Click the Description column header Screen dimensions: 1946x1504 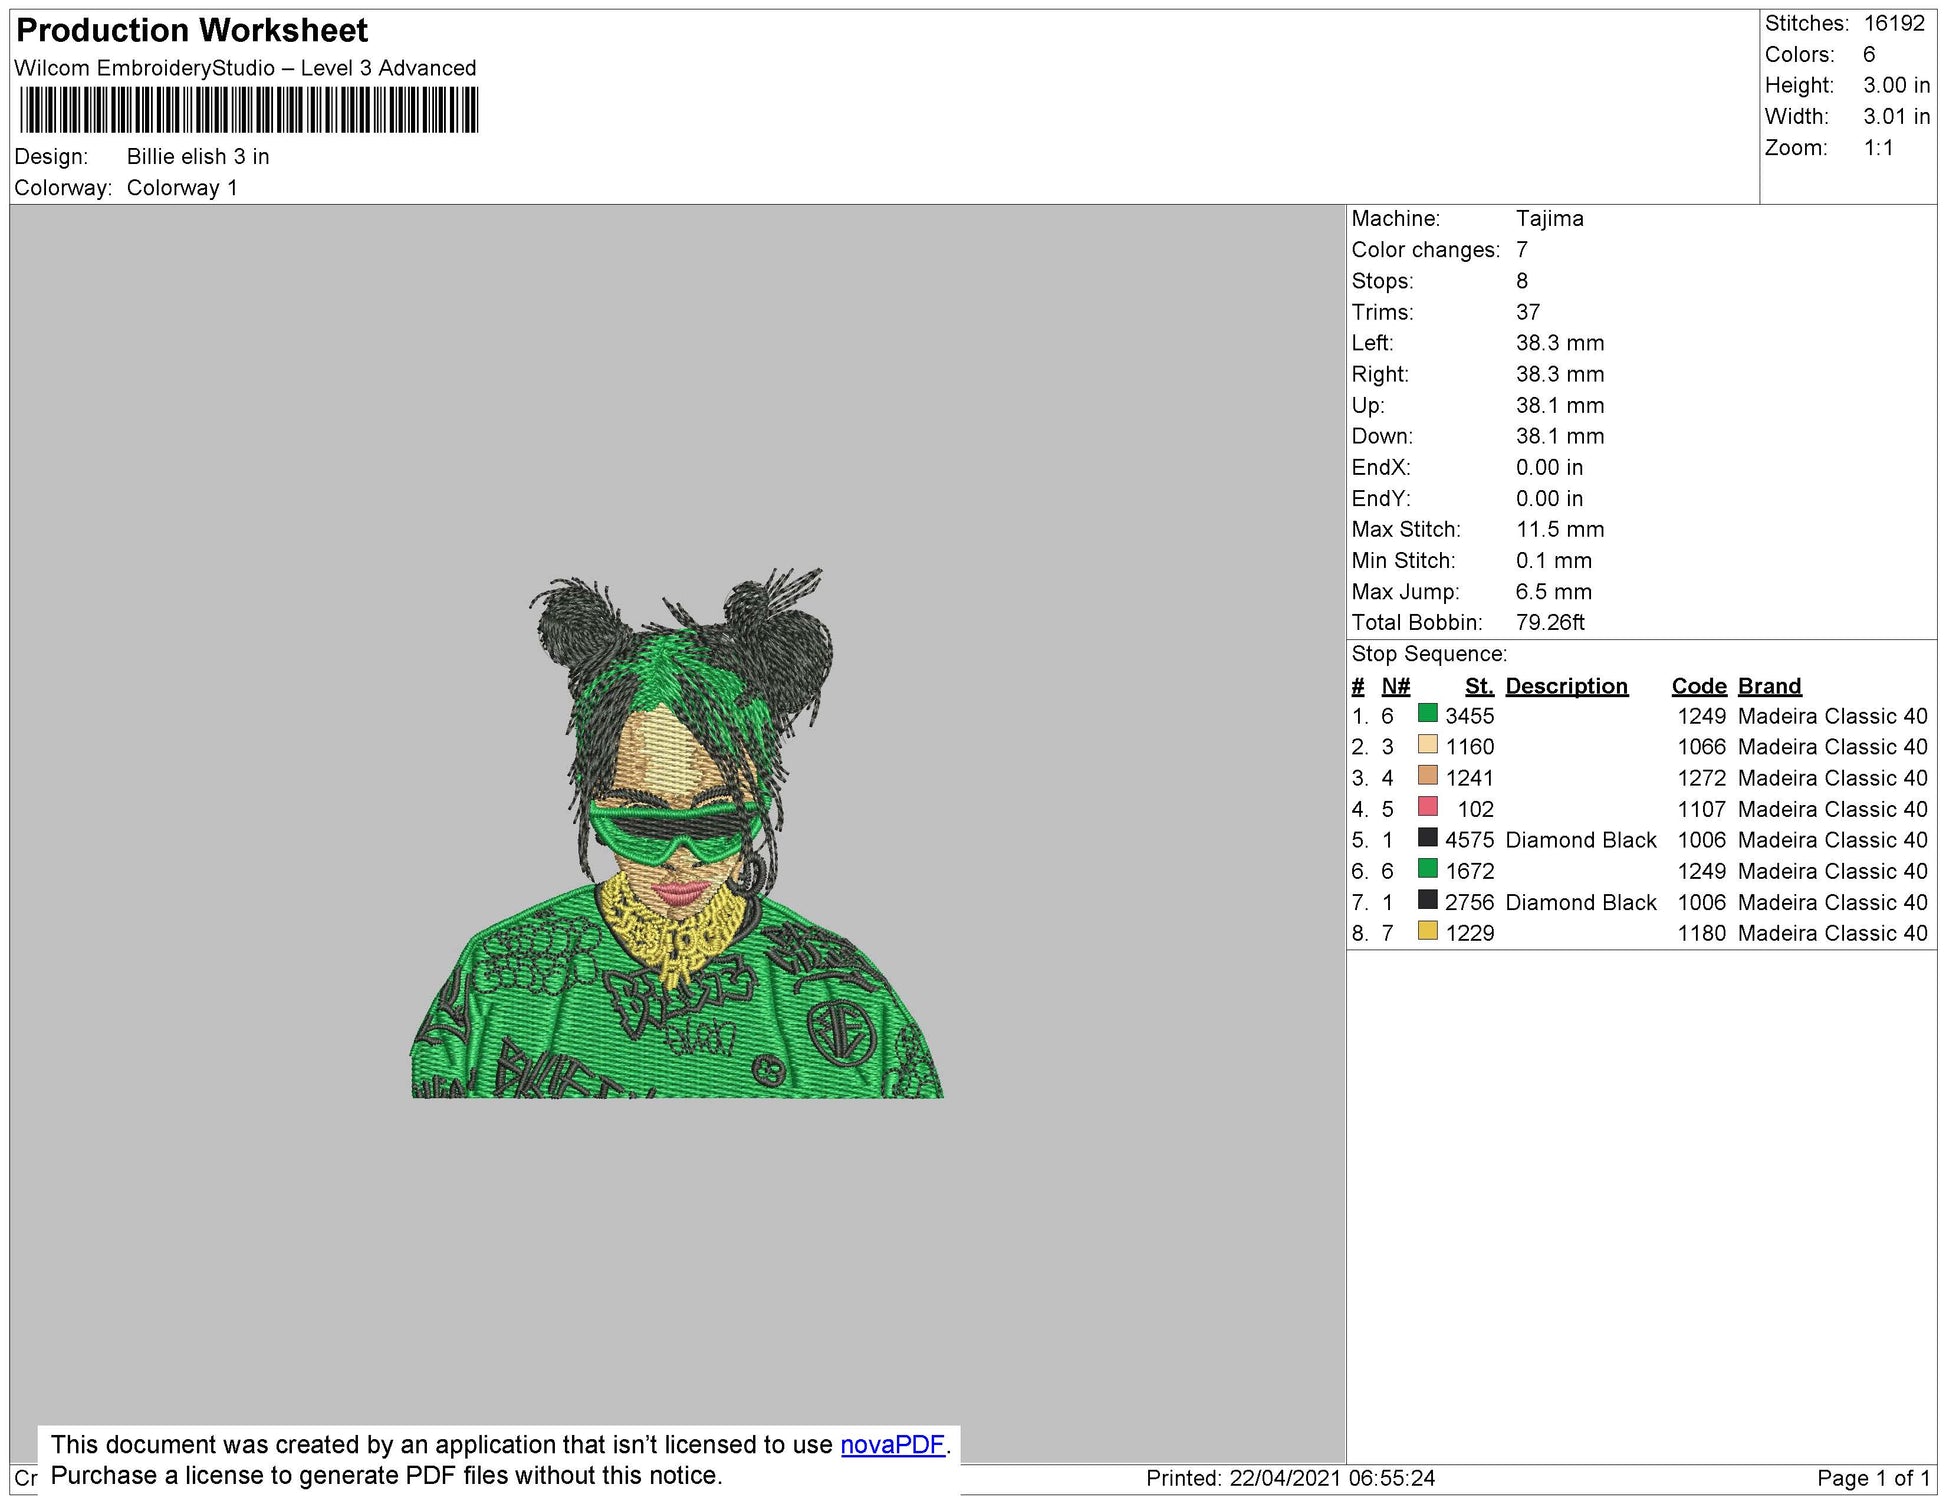pos(1566,686)
